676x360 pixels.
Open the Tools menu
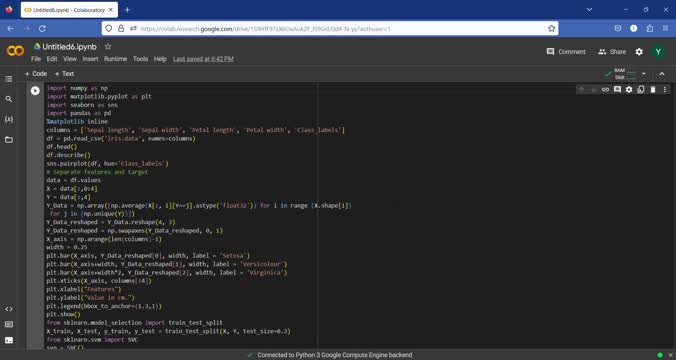(140, 59)
